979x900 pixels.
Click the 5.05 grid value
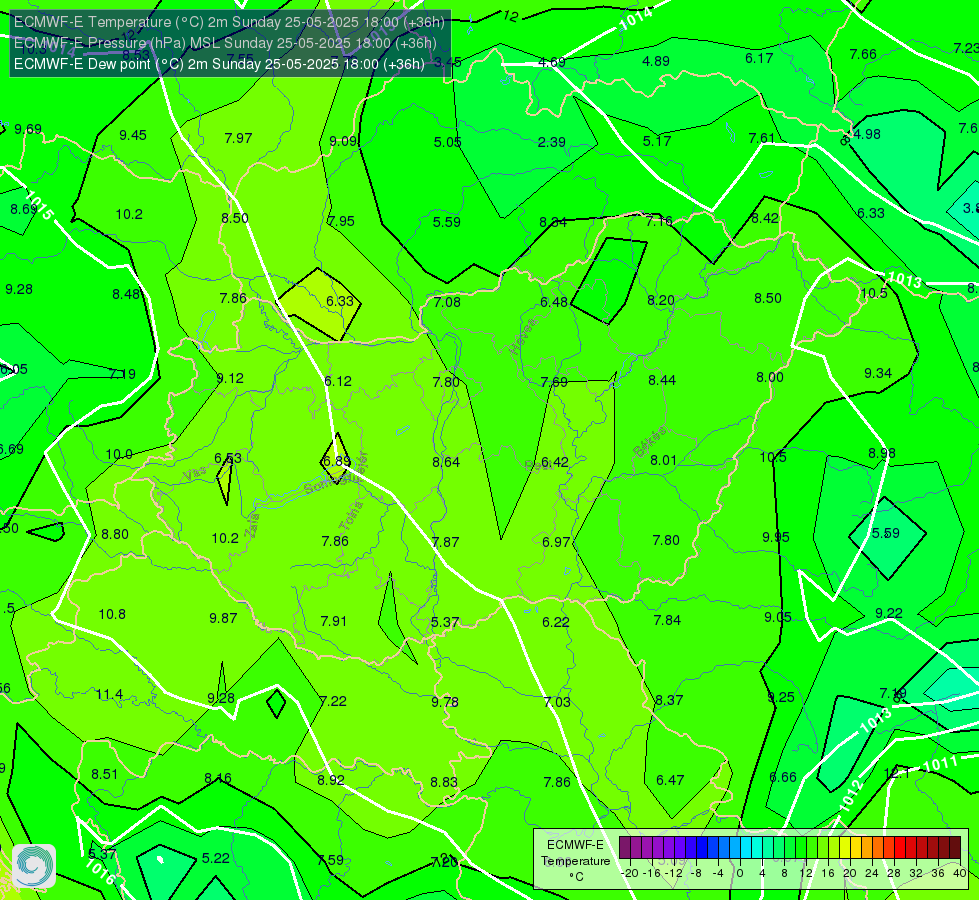(448, 142)
